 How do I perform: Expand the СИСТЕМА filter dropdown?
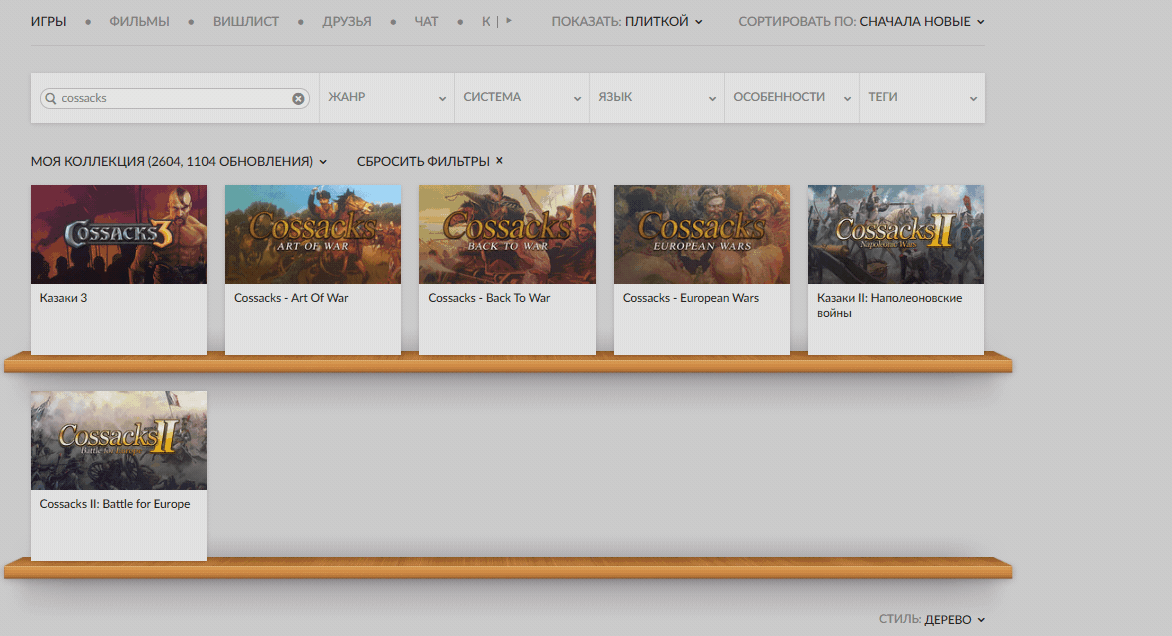[x=522, y=98]
